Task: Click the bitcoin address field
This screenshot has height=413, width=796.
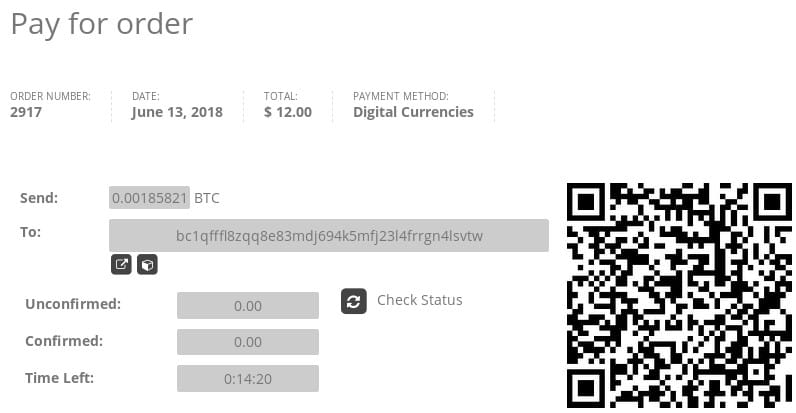Action: coord(329,236)
